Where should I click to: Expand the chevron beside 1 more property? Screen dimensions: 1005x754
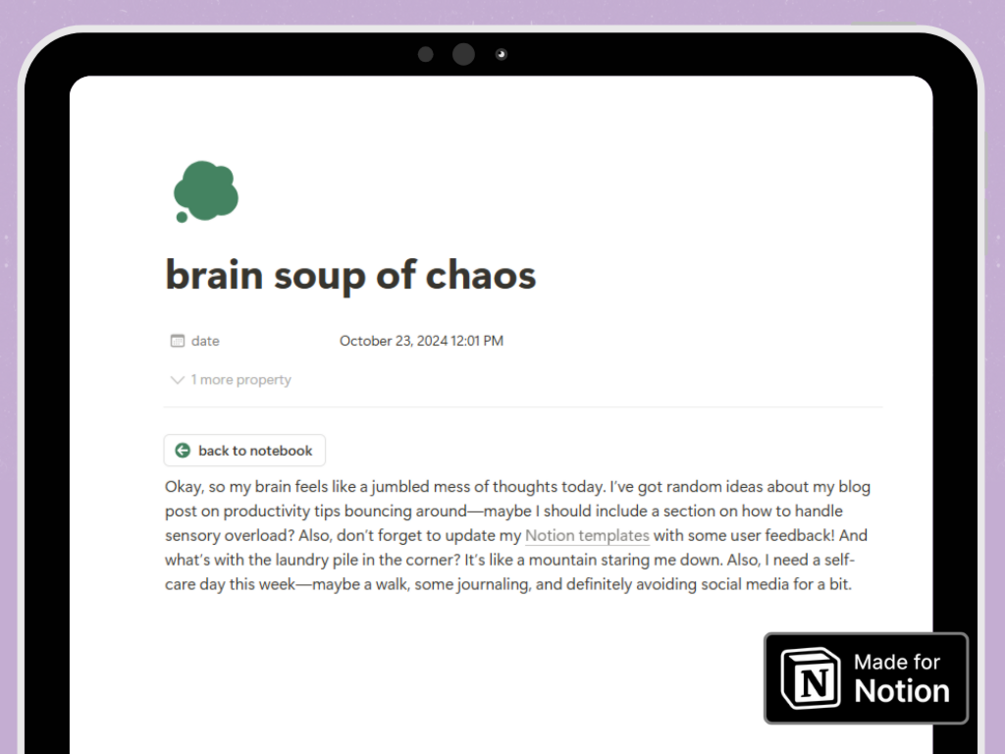(x=178, y=380)
